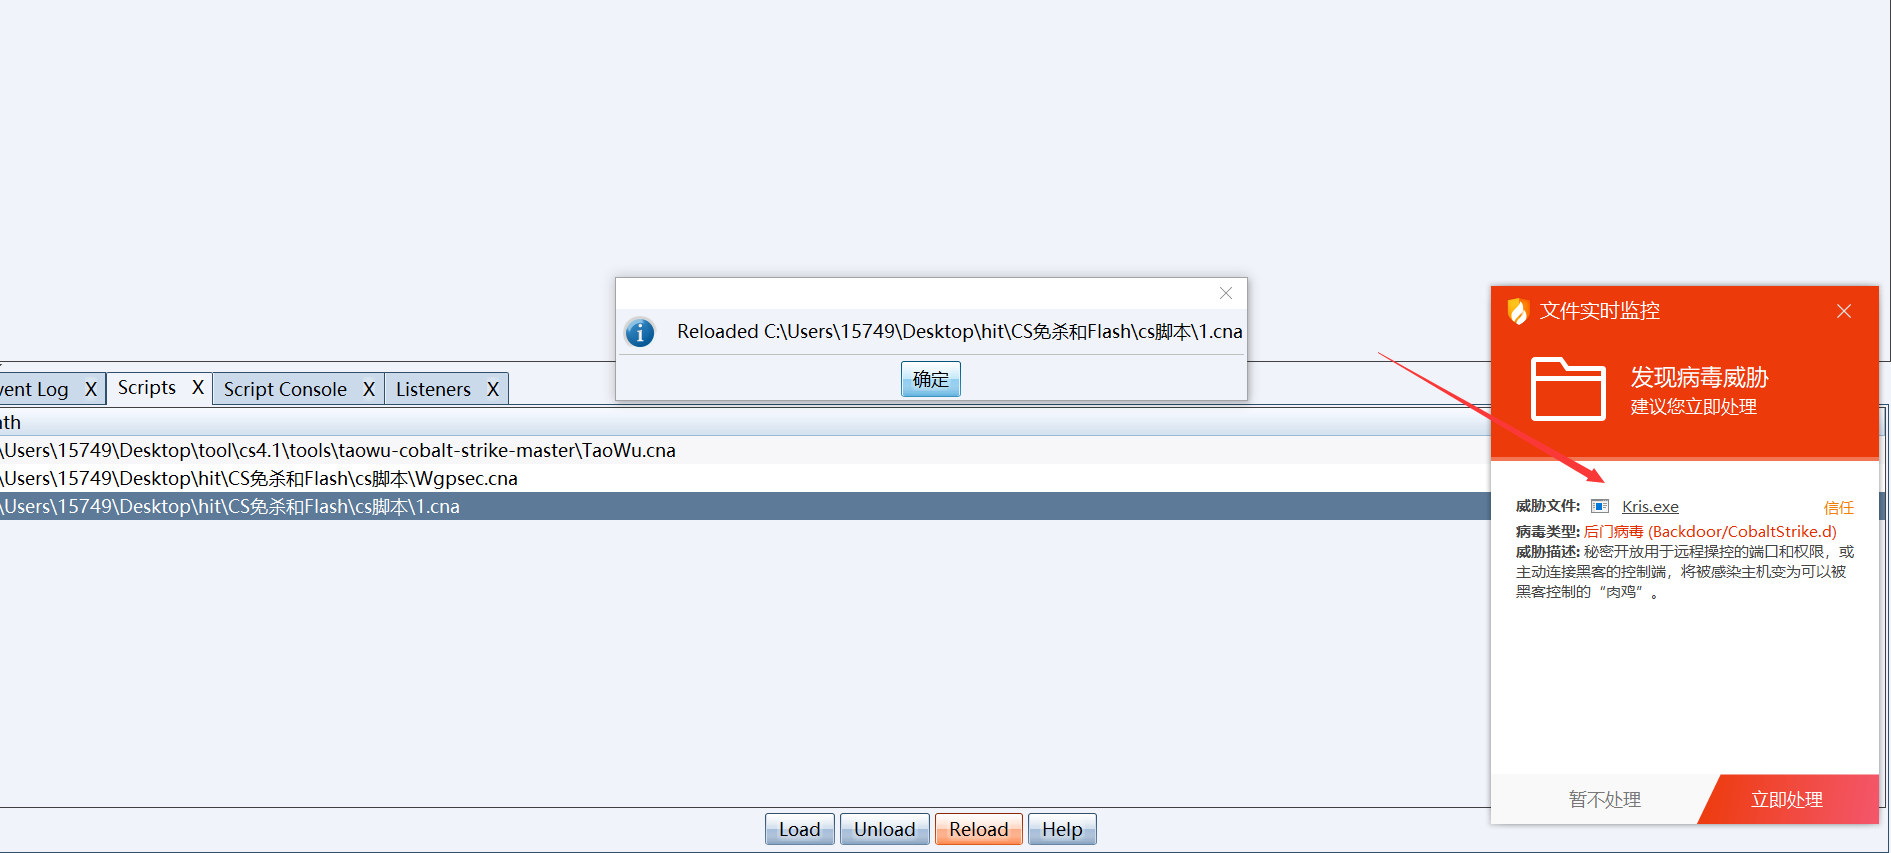Click the 立即处理 handle-now button
The height and width of the screenshot is (853, 1891).
(x=1786, y=800)
